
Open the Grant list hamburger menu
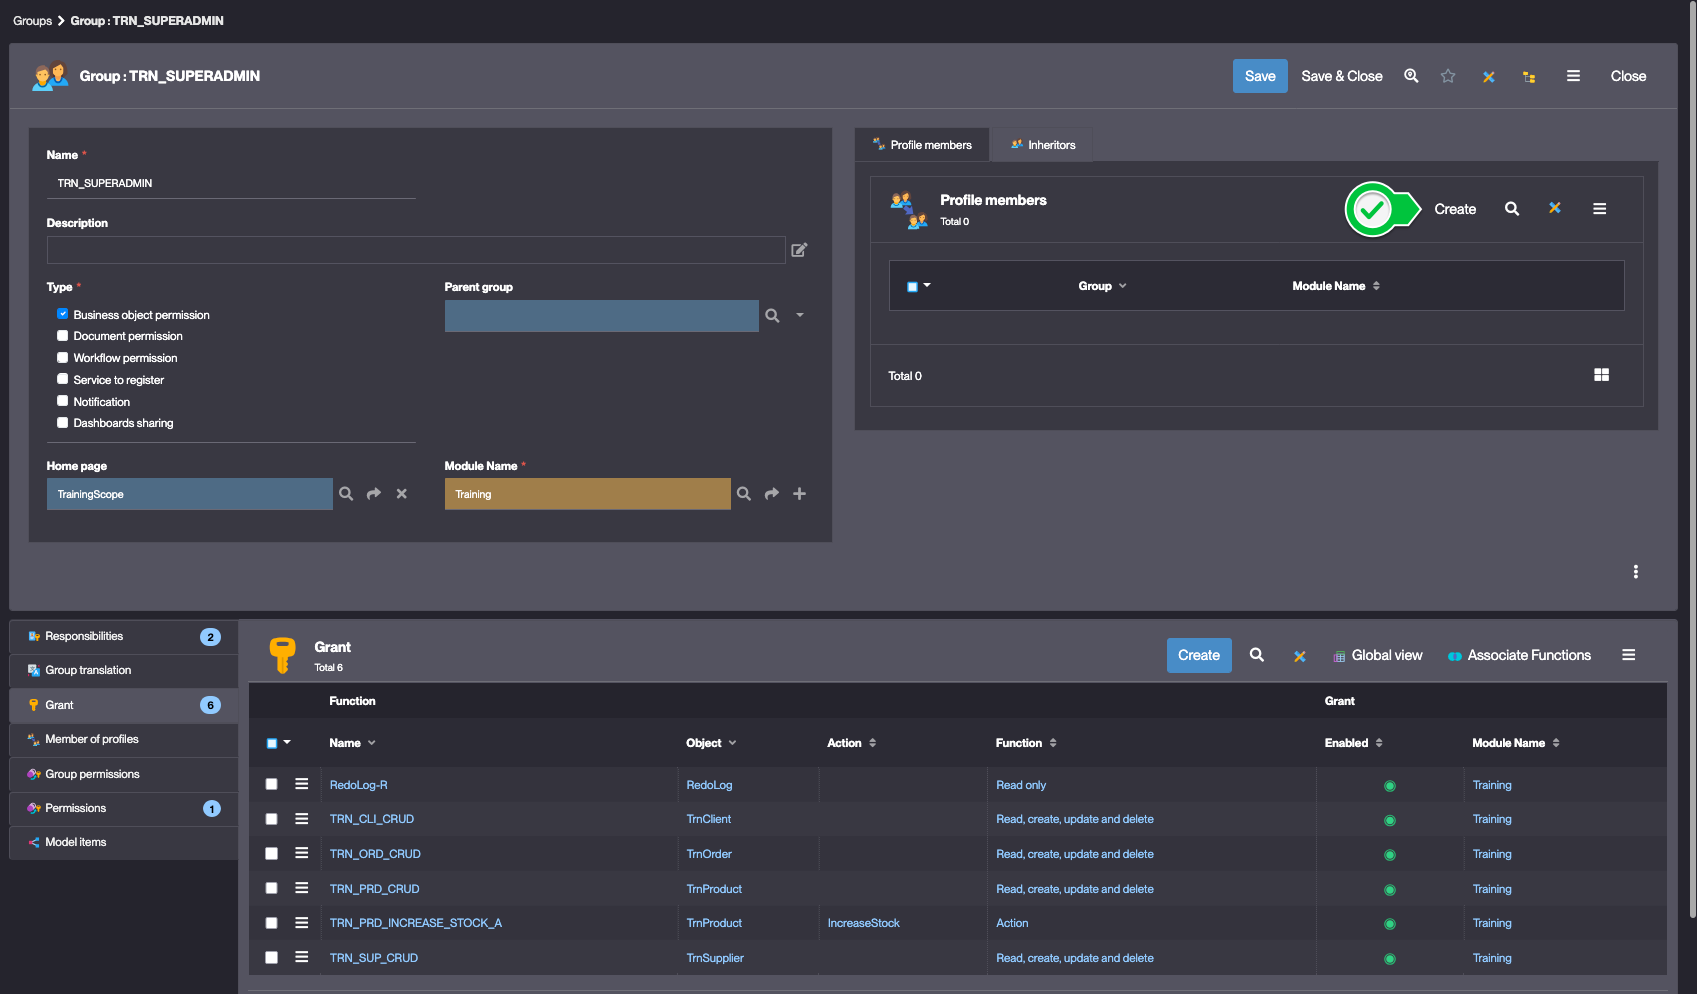coord(1629,655)
